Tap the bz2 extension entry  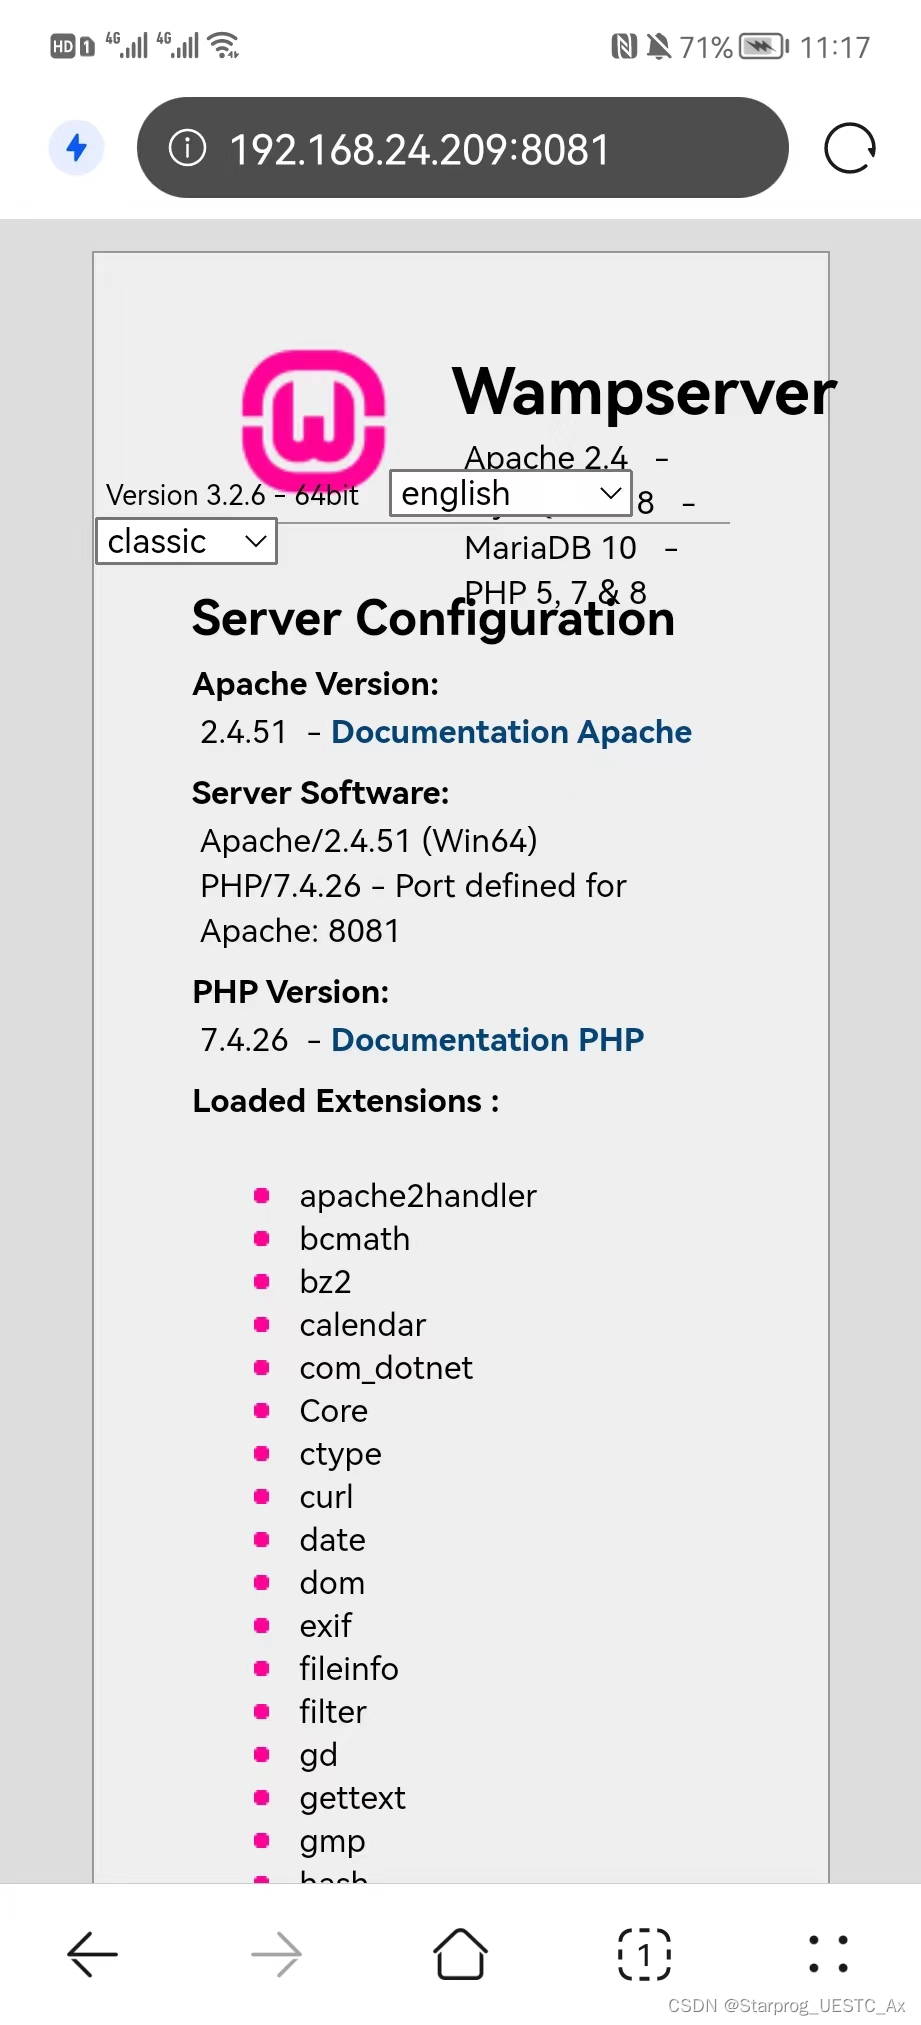(325, 1282)
